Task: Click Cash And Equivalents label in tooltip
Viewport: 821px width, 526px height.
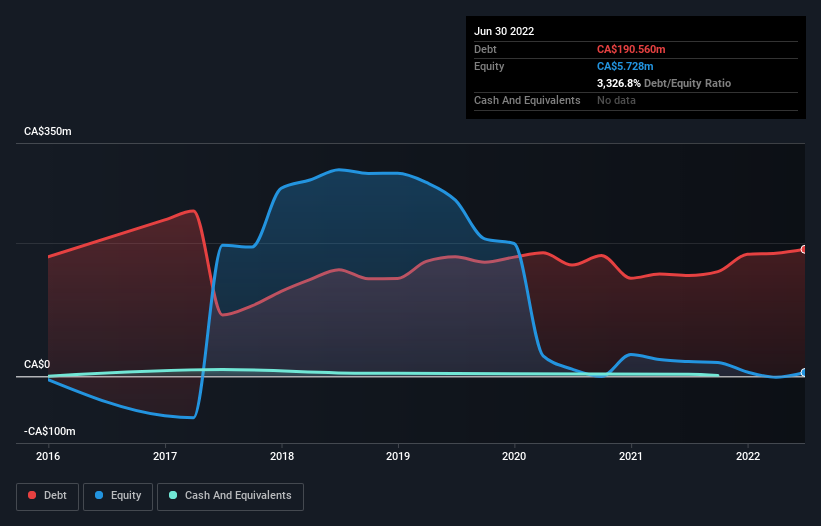Action: (527, 100)
